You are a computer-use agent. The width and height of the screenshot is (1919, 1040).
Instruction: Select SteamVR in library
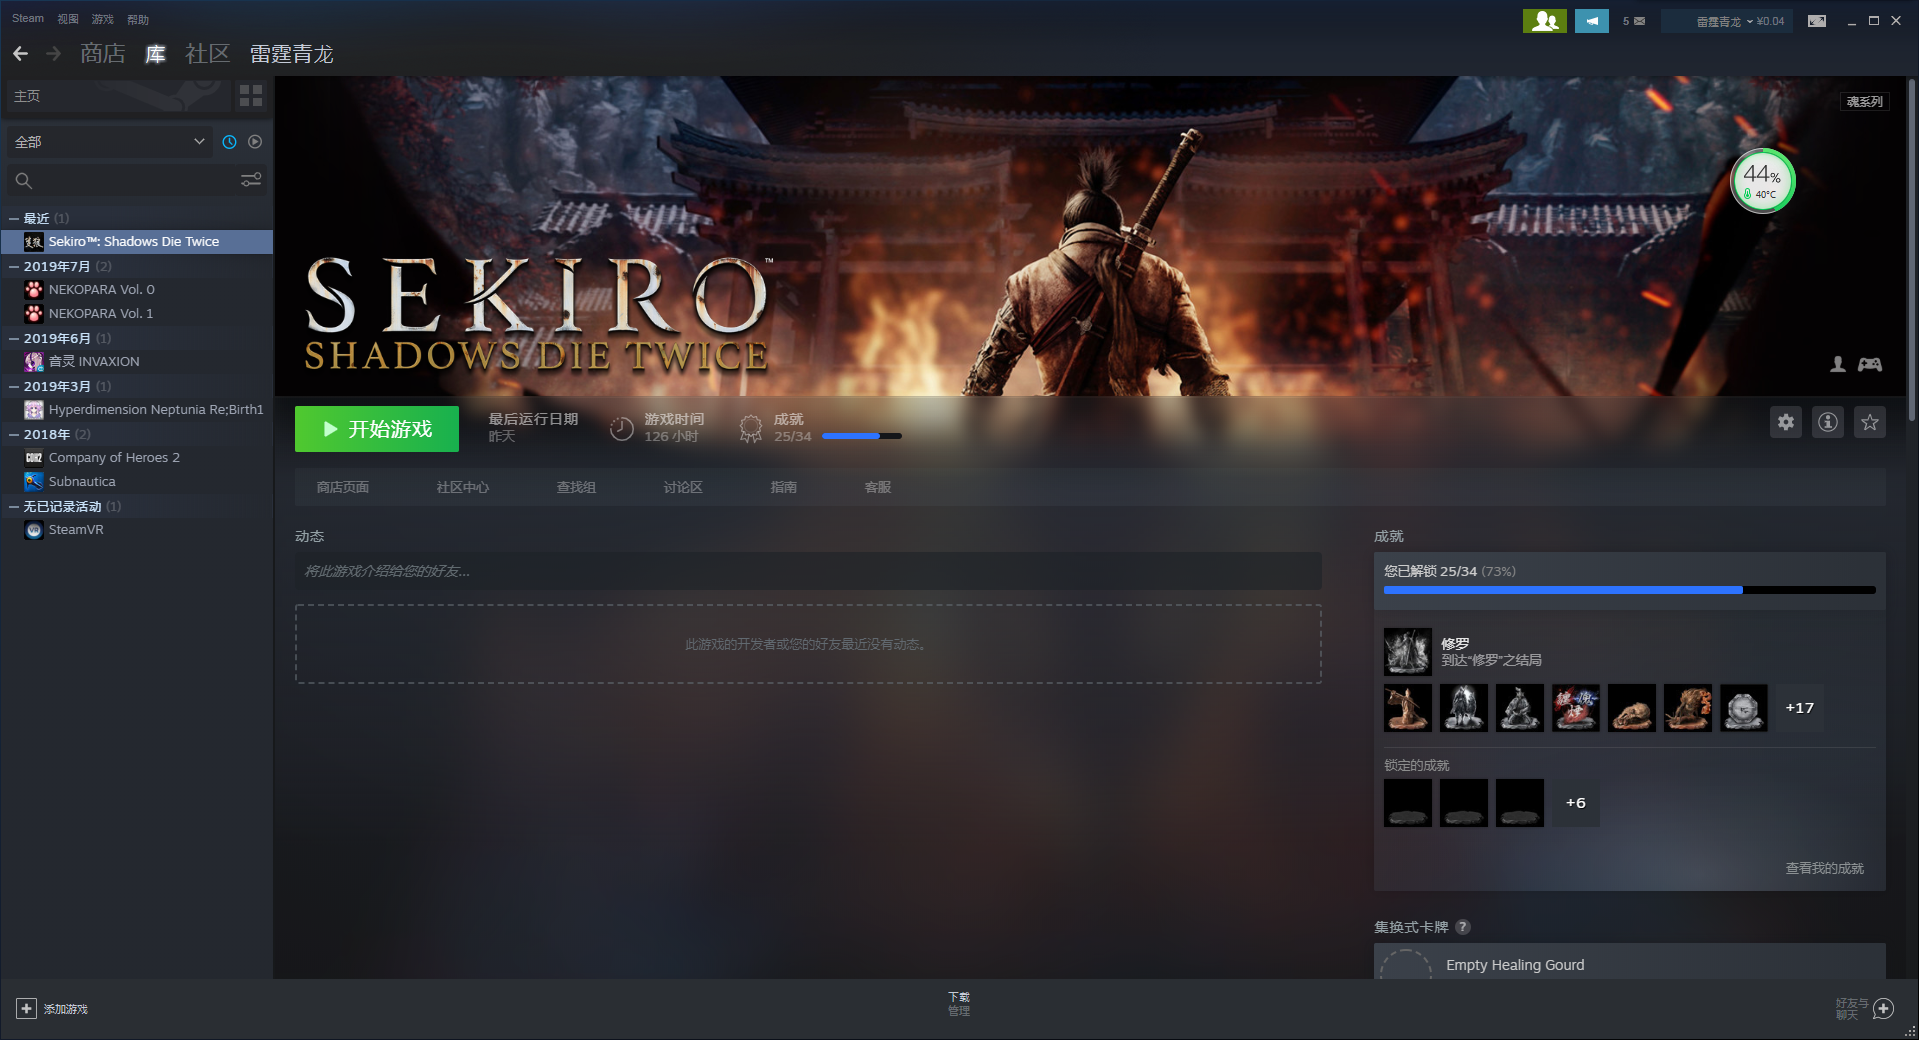point(137,530)
